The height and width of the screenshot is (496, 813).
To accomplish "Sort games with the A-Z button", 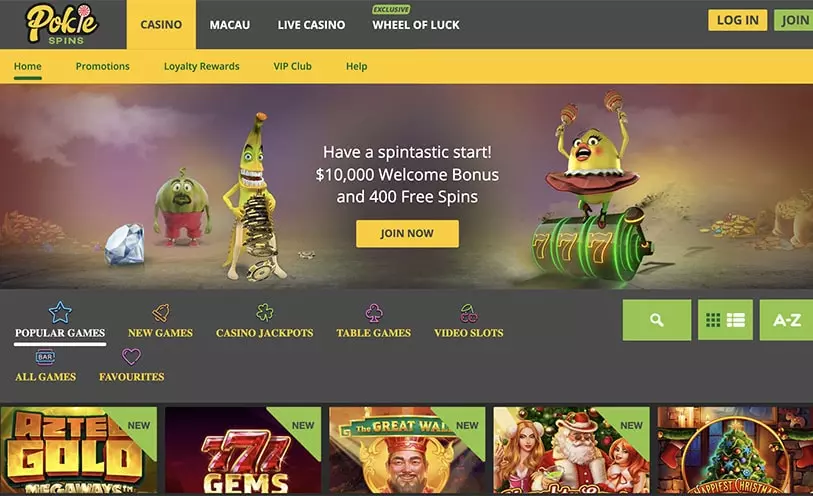I will click(787, 320).
